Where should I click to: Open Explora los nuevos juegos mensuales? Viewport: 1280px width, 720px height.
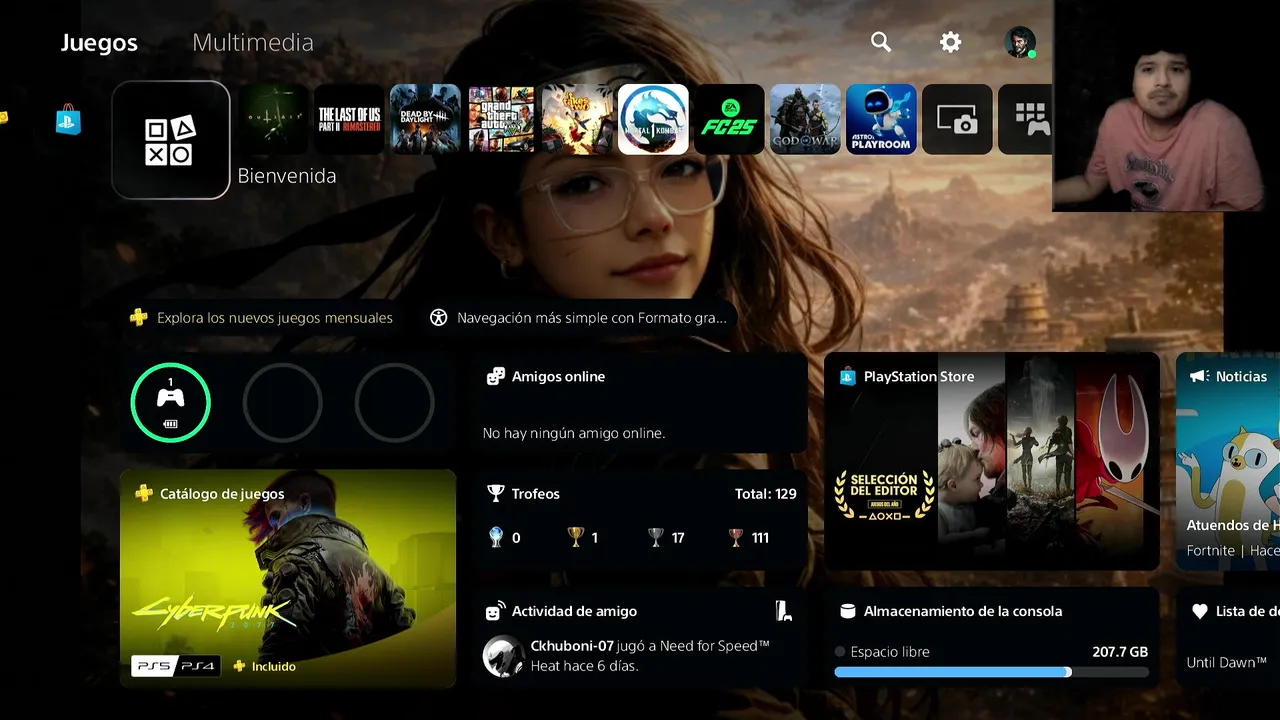262,318
